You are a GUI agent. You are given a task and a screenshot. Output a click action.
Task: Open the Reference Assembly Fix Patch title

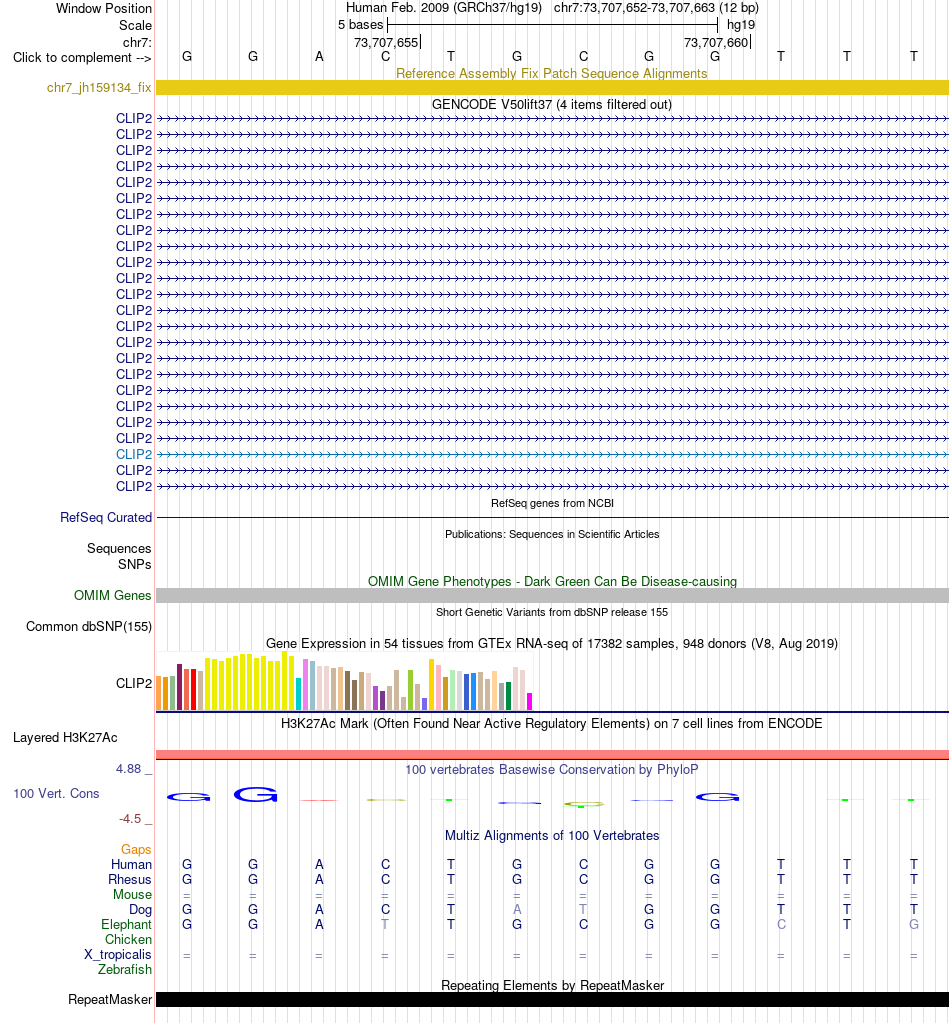[552, 73]
